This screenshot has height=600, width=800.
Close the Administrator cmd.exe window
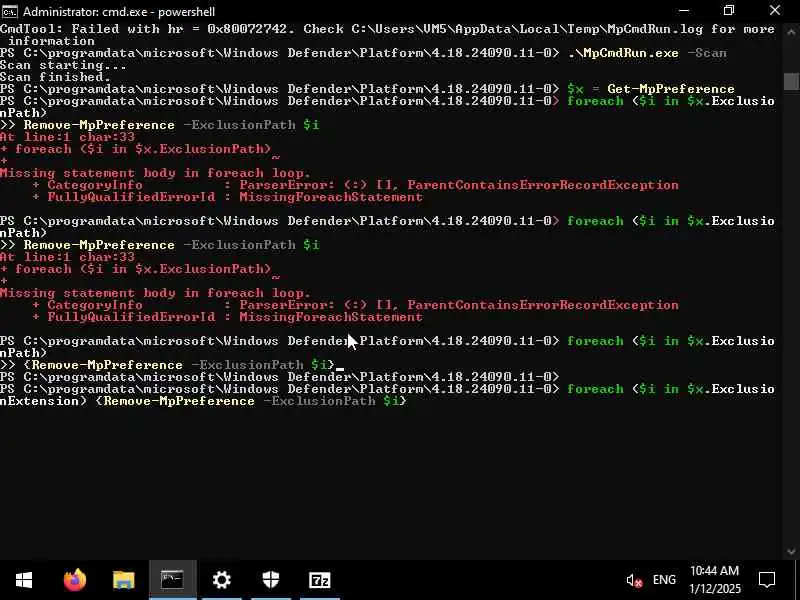pyautogui.click(x=774, y=11)
